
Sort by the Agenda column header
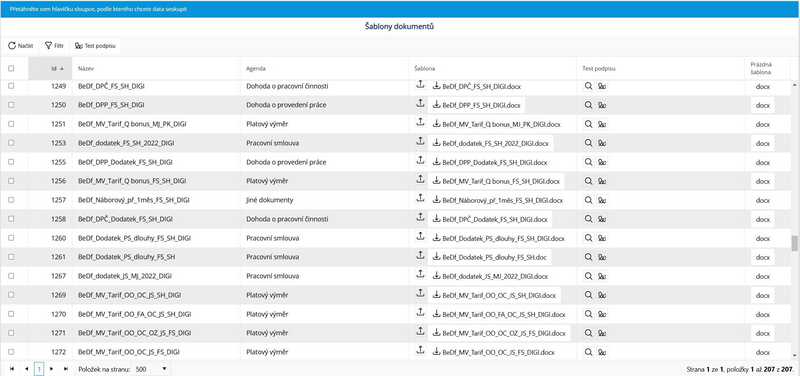click(x=324, y=68)
